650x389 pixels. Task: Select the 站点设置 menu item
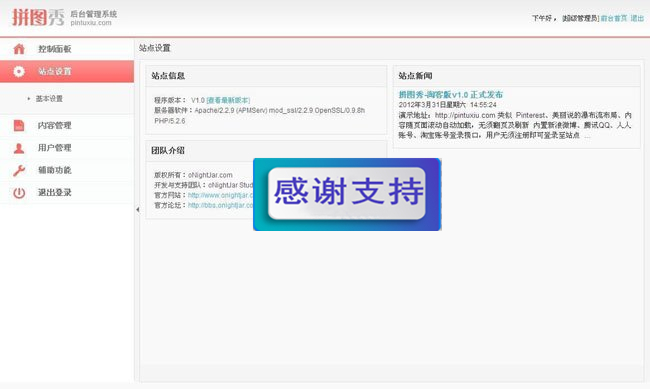67,71
